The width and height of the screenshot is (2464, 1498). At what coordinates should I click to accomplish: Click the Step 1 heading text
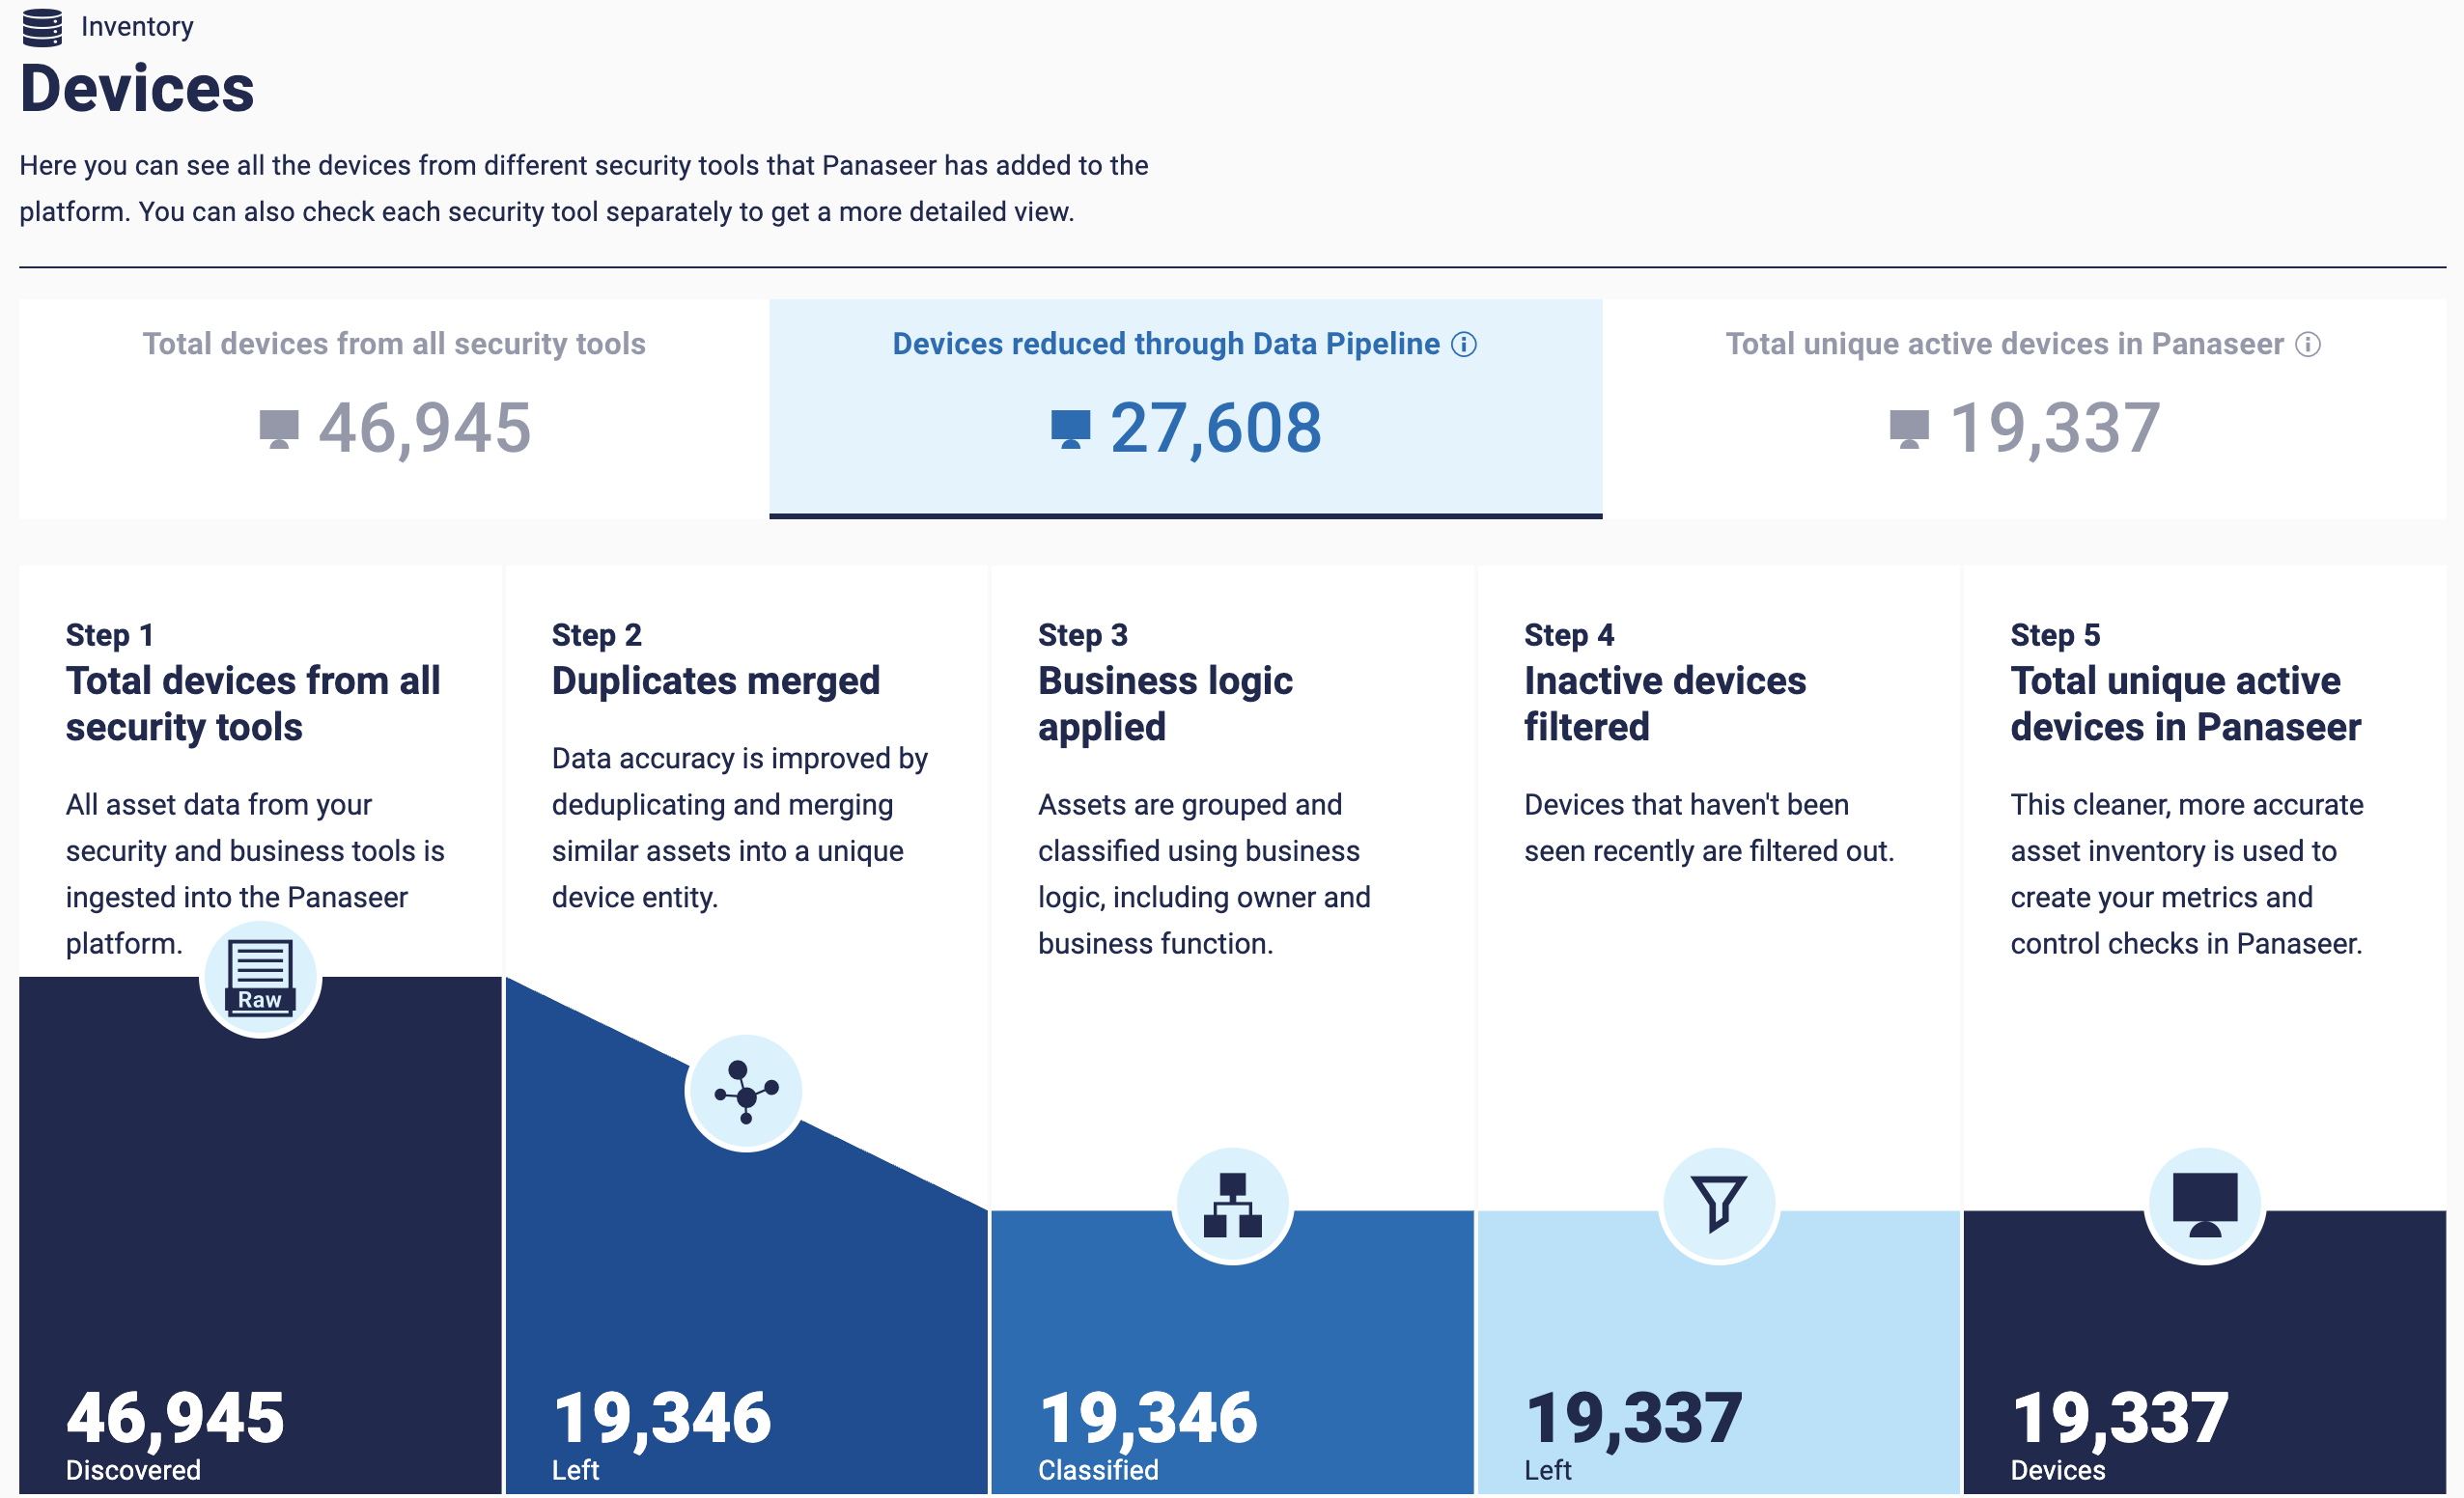coord(253,704)
